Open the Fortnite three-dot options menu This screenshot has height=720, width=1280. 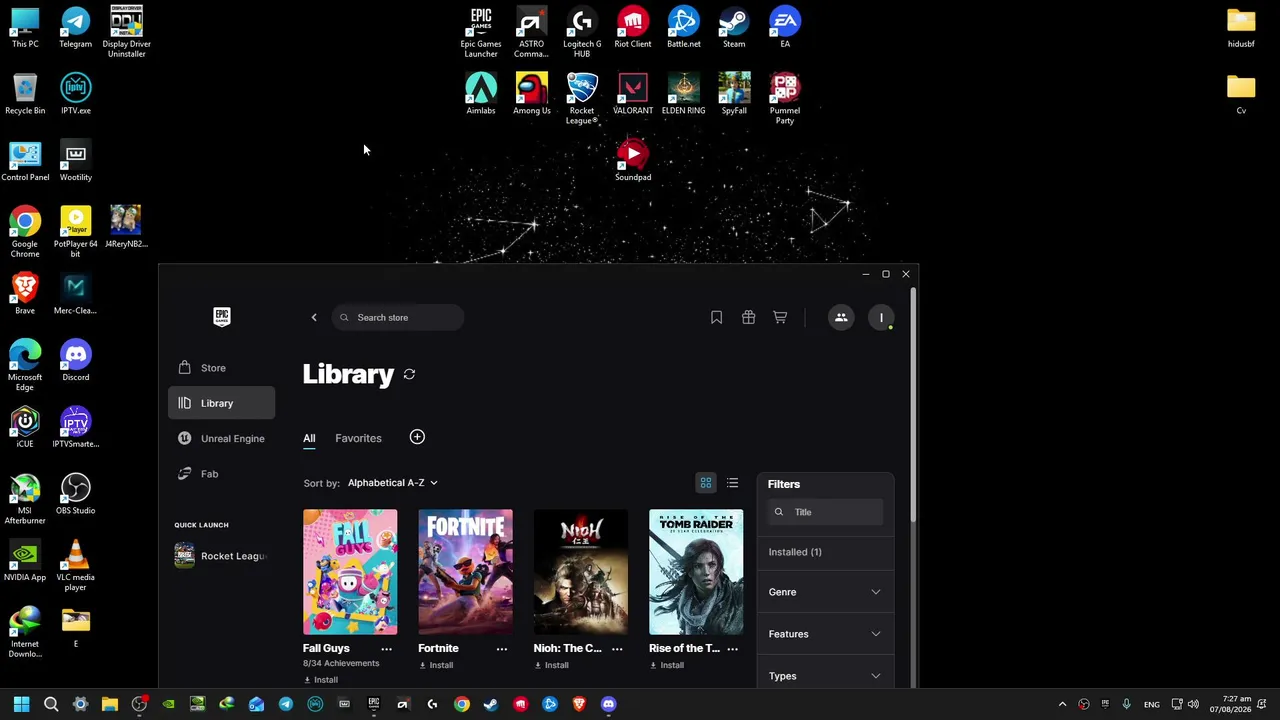[502, 649]
